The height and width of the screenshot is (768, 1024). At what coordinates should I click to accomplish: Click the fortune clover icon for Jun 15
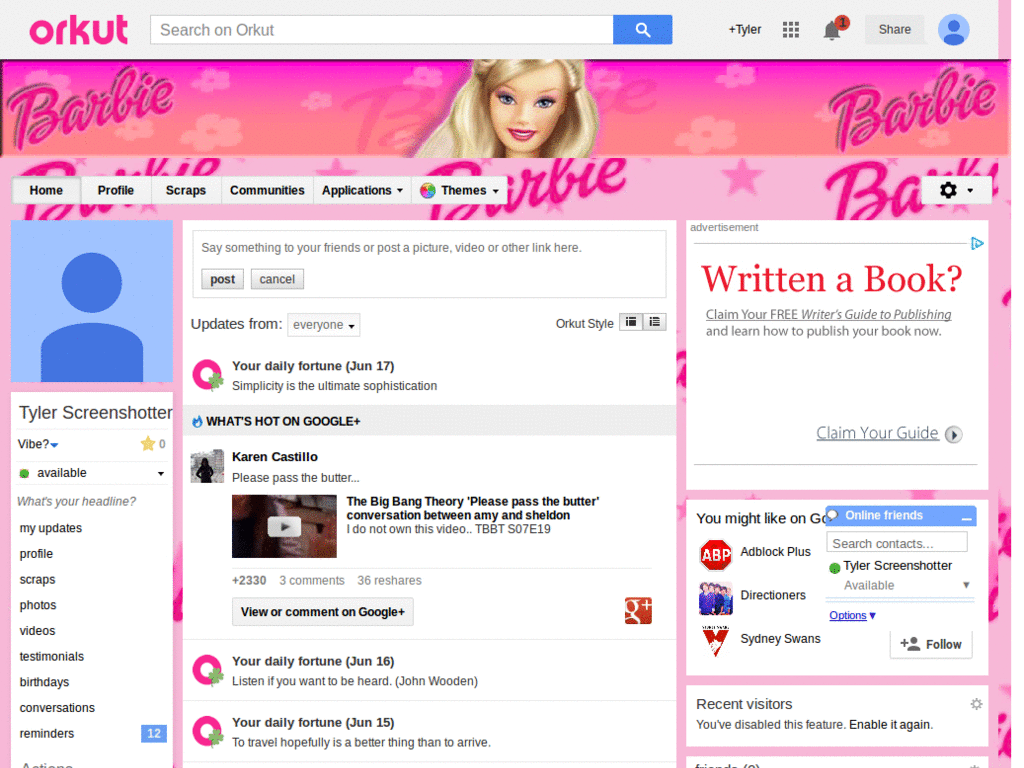pos(208,732)
